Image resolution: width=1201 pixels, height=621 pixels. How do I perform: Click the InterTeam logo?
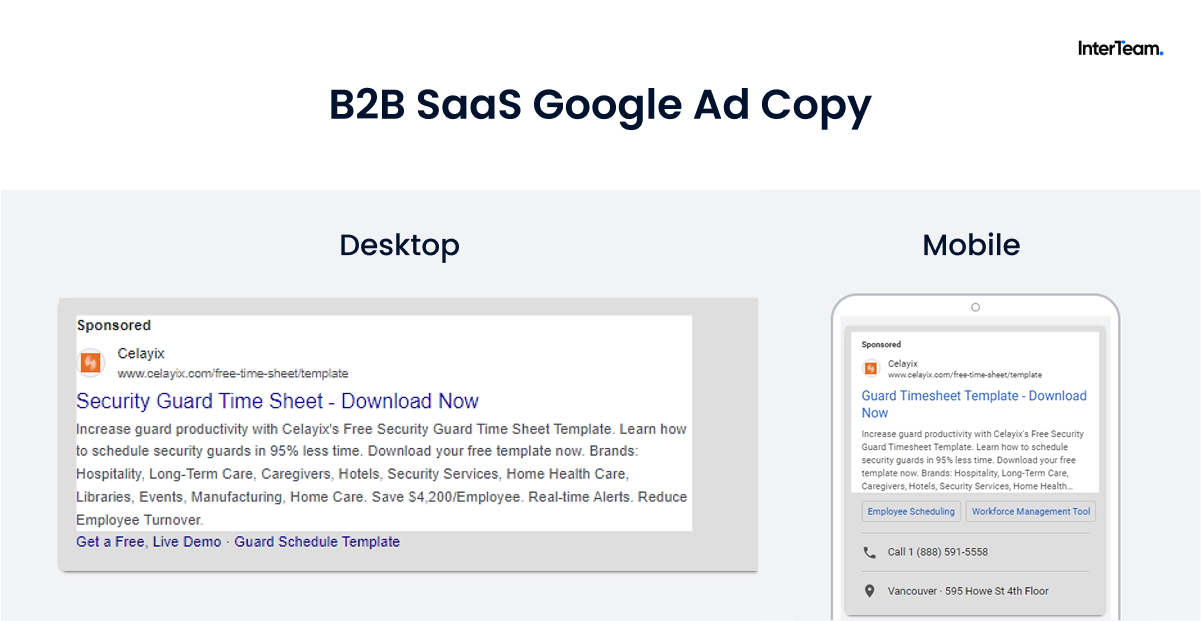(1120, 48)
